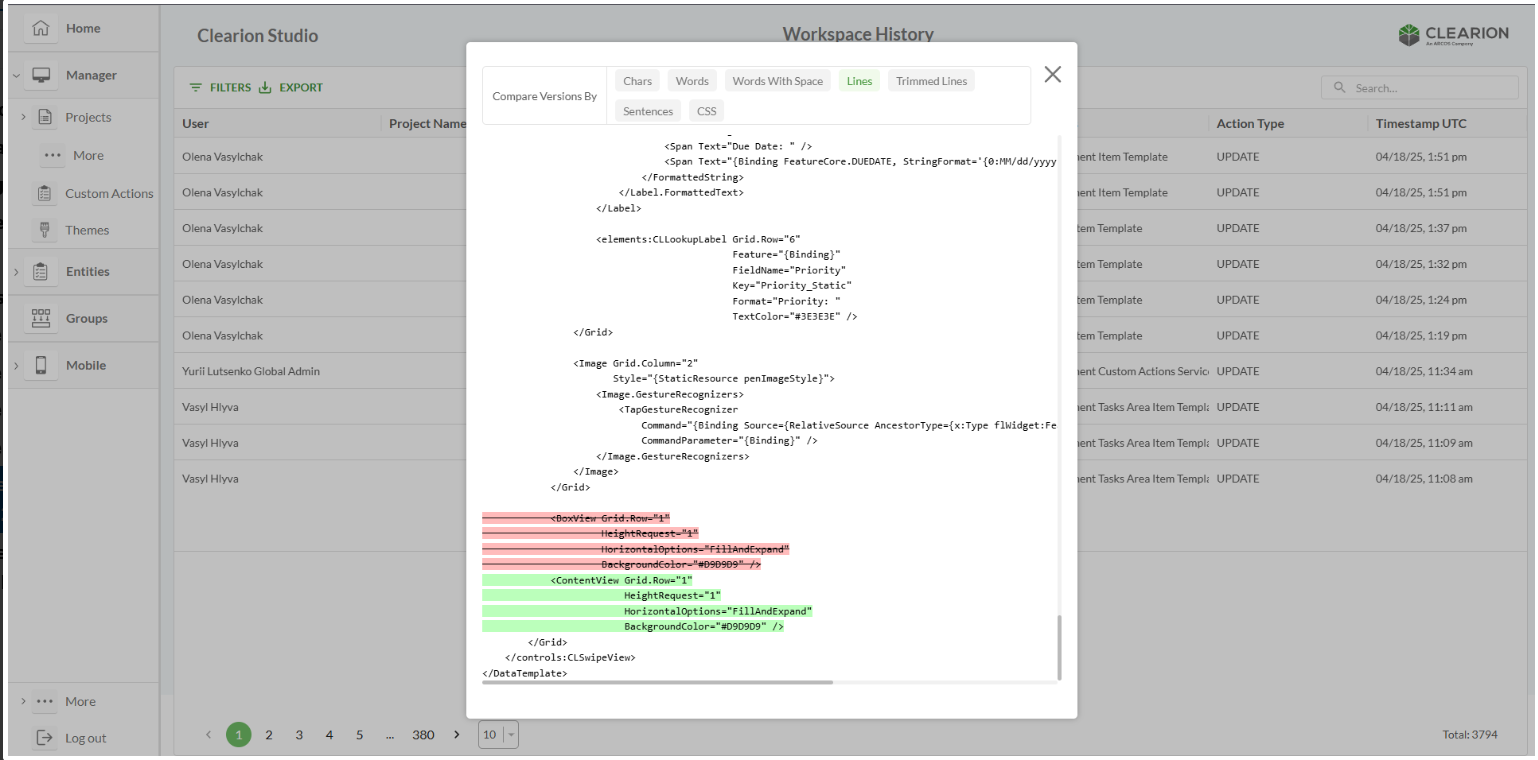
Task: Expand the Mobile sidebar section
Action: pyautogui.click(x=16, y=366)
